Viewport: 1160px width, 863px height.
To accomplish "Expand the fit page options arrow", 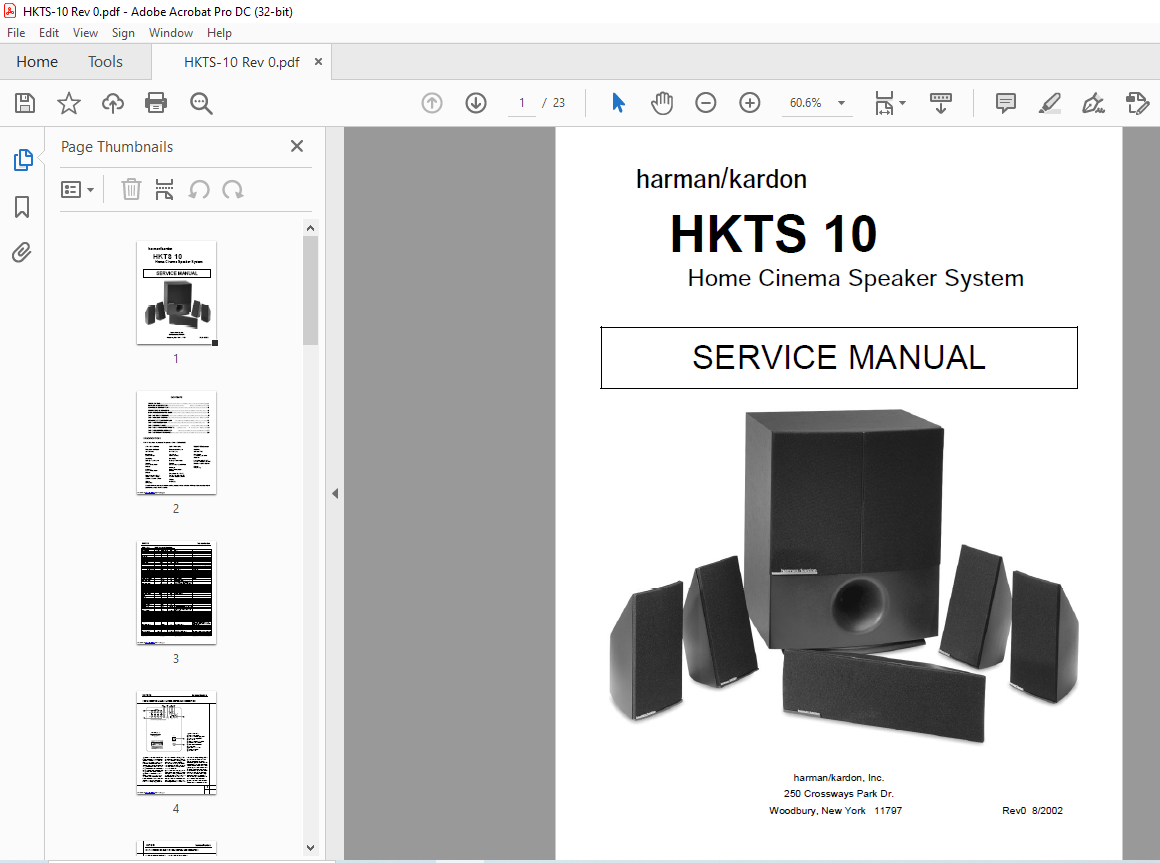I will coord(903,103).
